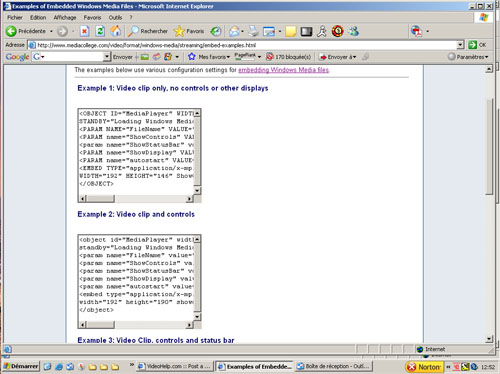Stop loading with the red X icon
This screenshot has height=374, width=500.
click(x=84, y=31)
